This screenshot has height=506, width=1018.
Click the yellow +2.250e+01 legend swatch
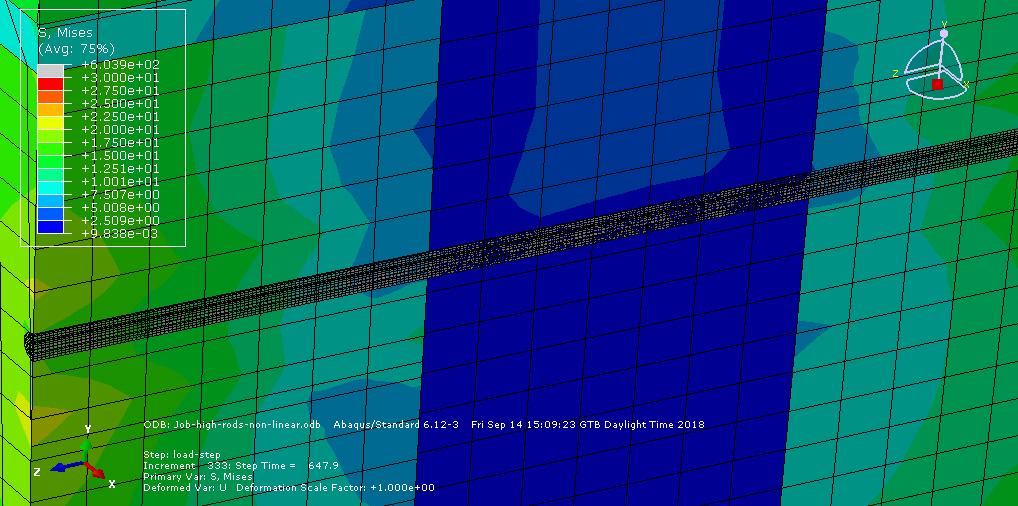pyautogui.click(x=50, y=123)
